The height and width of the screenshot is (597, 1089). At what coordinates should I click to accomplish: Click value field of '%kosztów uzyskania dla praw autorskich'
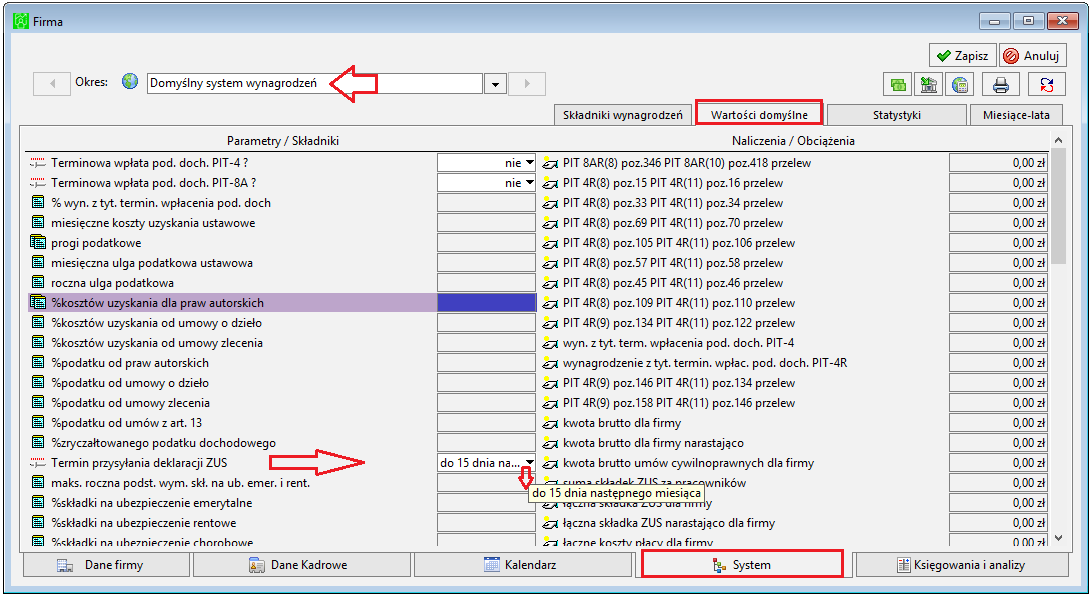pyautogui.click(x=487, y=303)
